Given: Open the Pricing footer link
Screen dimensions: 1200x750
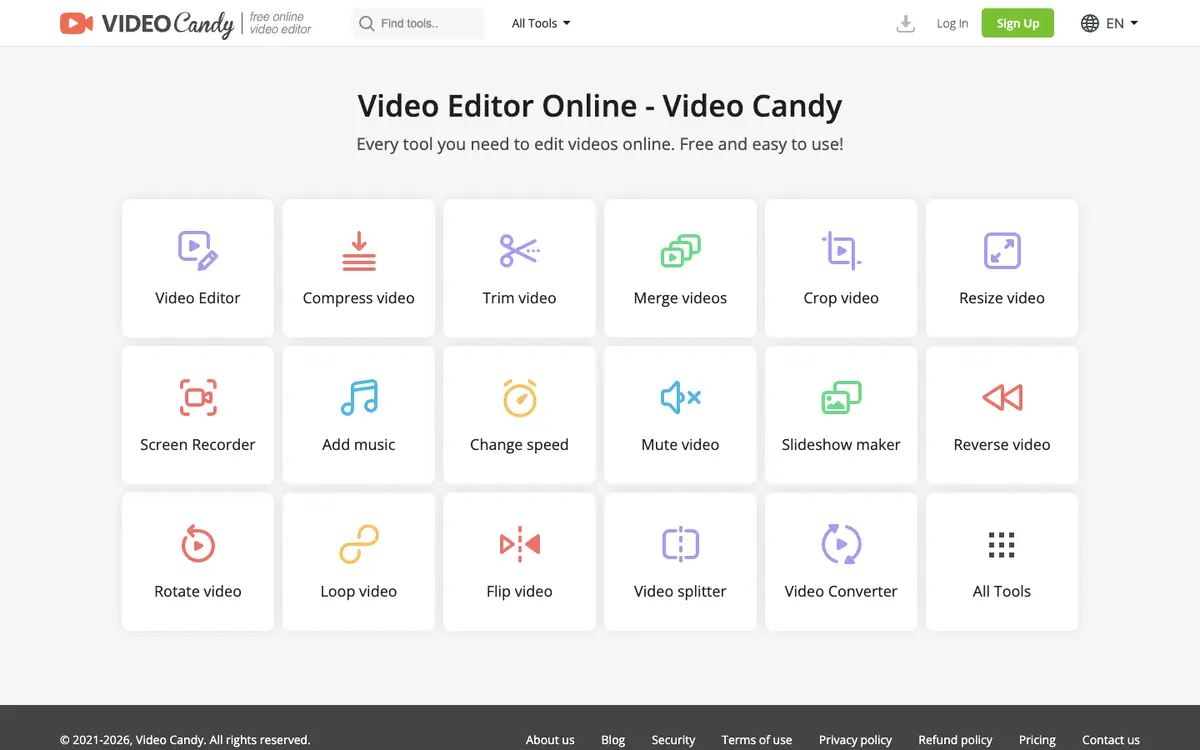Looking at the screenshot, I should click(1037, 740).
